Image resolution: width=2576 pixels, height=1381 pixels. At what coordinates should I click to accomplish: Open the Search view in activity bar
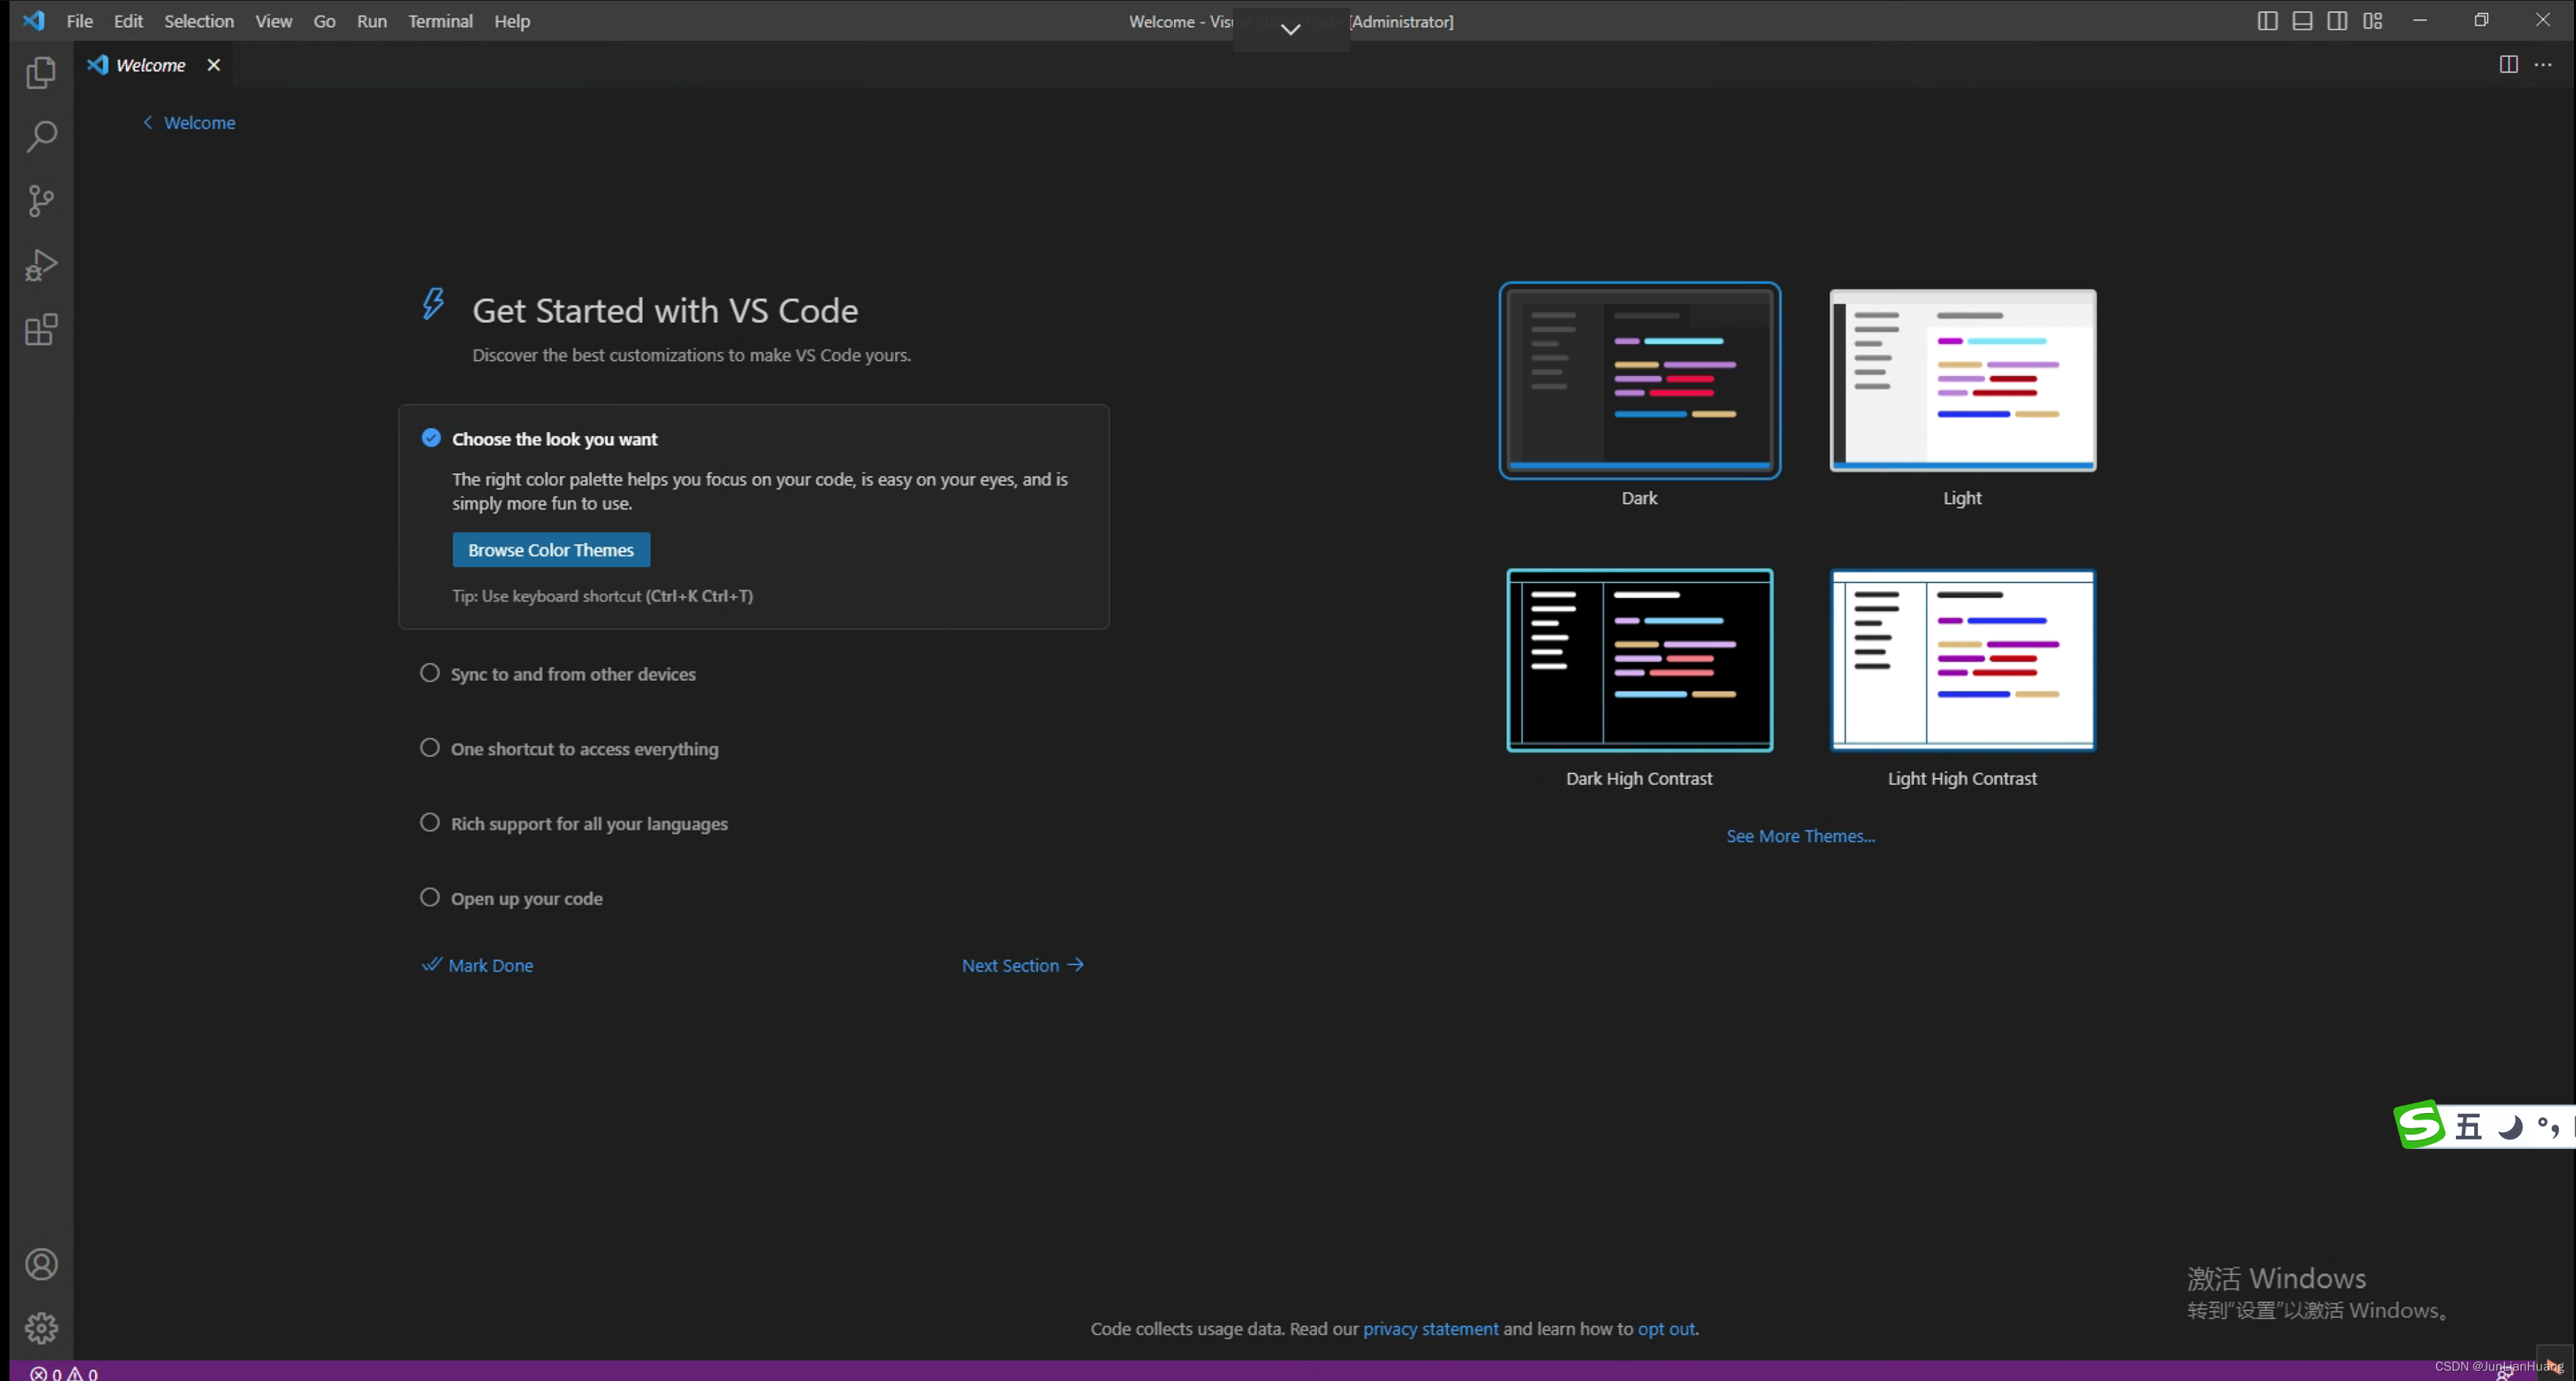(41, 136)
